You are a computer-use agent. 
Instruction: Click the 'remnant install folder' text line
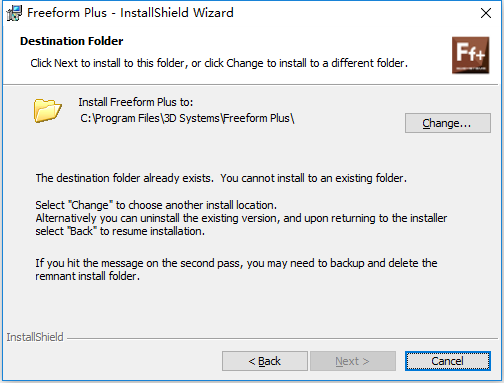click(87, 276)
